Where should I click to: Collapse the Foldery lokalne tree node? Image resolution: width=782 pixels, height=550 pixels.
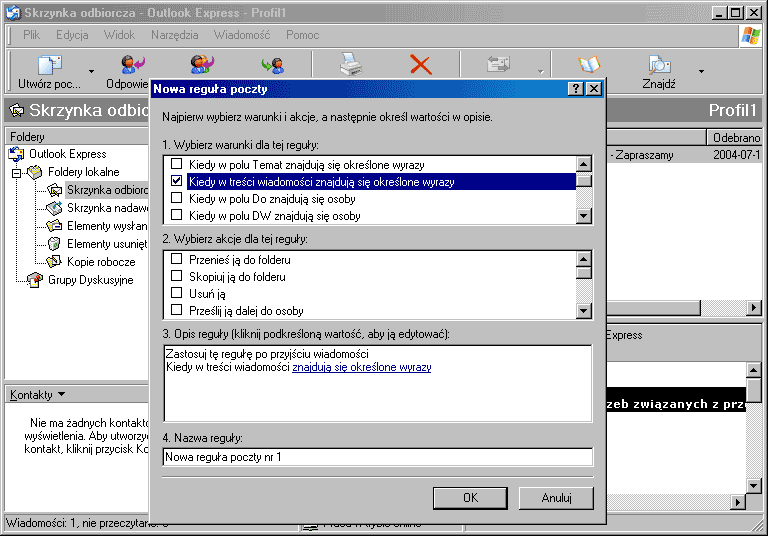(16, 173)
